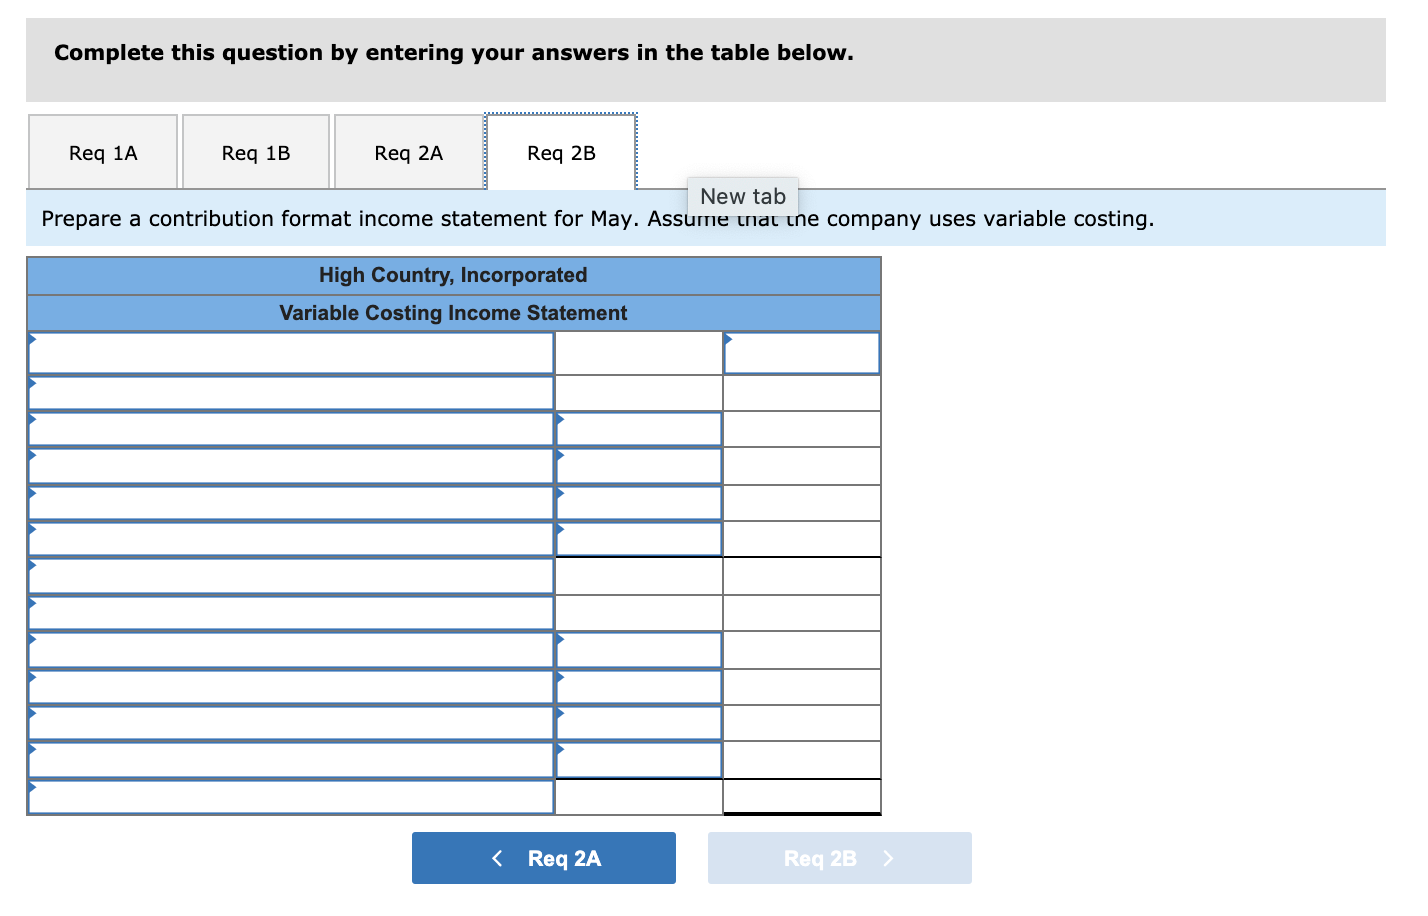
Task: Open the dropdown arrow in the first label row
Action: (x=33, y=340)
